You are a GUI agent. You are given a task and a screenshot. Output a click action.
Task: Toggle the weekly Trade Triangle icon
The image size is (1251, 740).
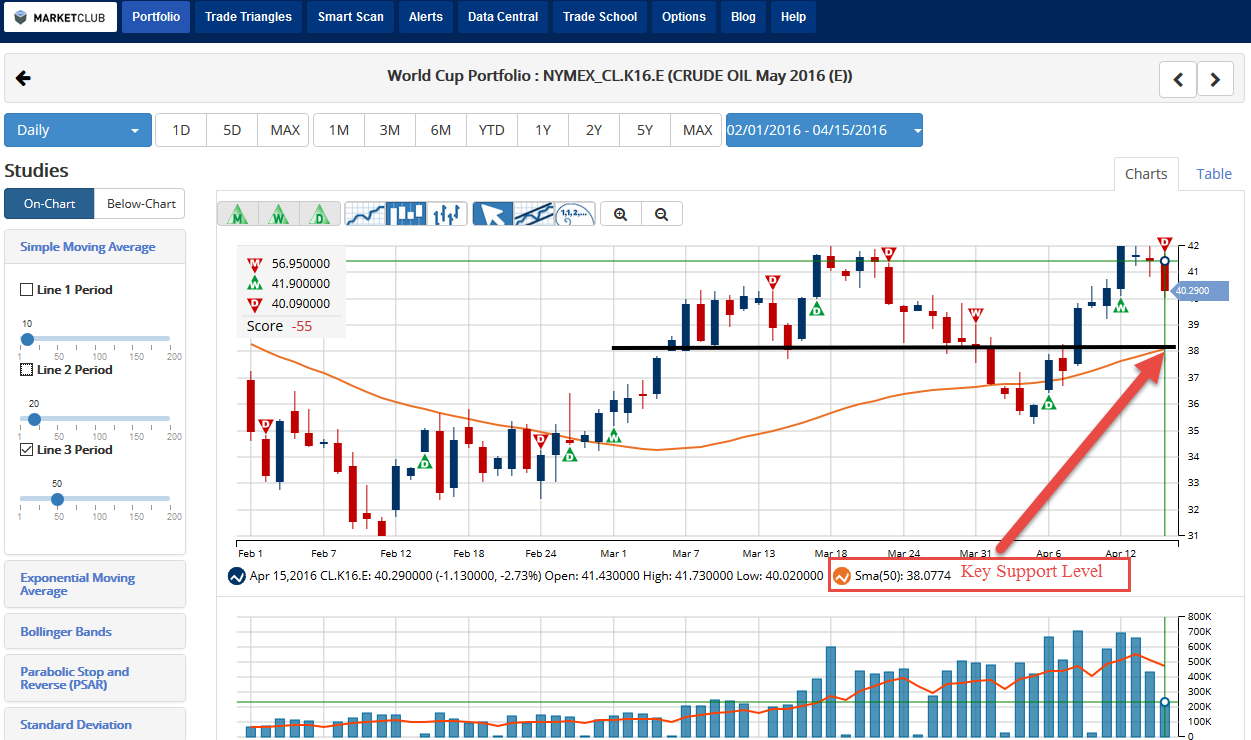coord(279,214)
